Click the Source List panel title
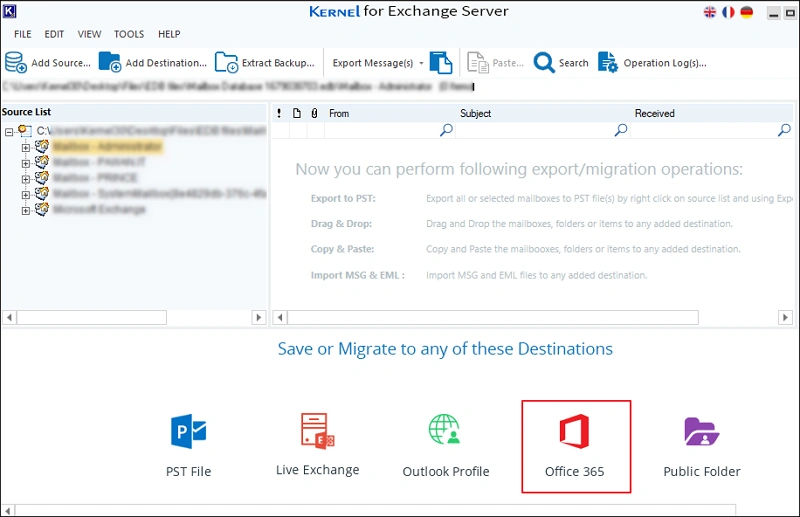 pyautogui.click(x=26, y=112)
